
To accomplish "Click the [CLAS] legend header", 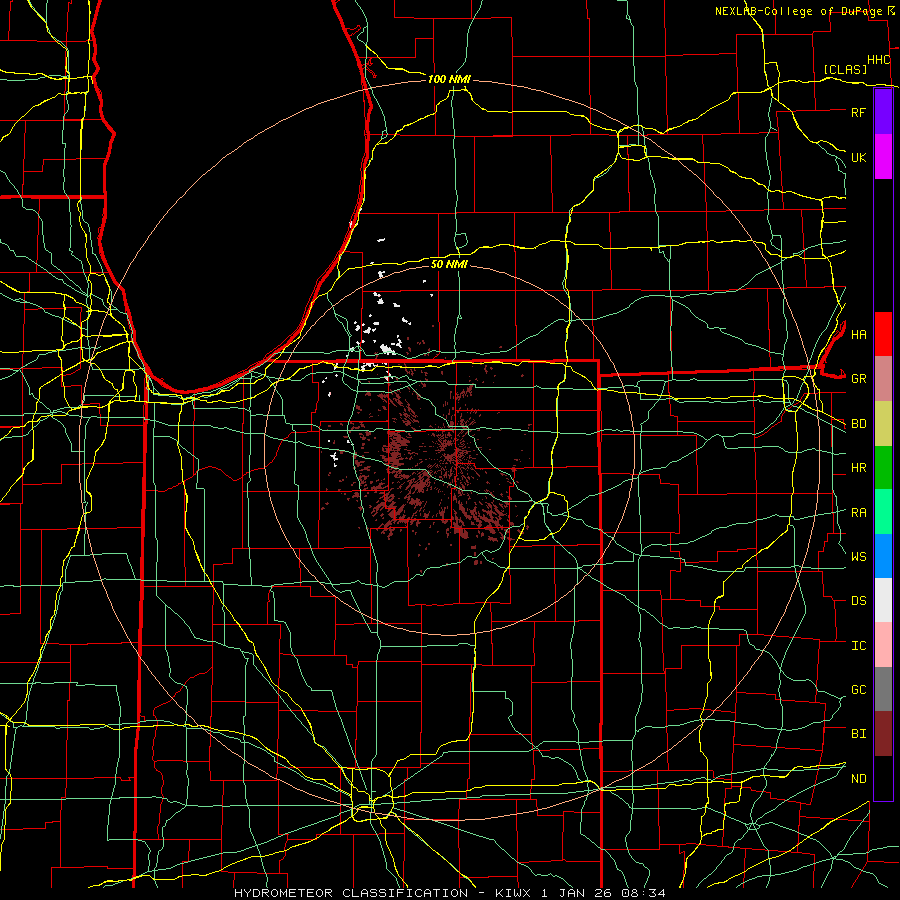I will [845, 69].
